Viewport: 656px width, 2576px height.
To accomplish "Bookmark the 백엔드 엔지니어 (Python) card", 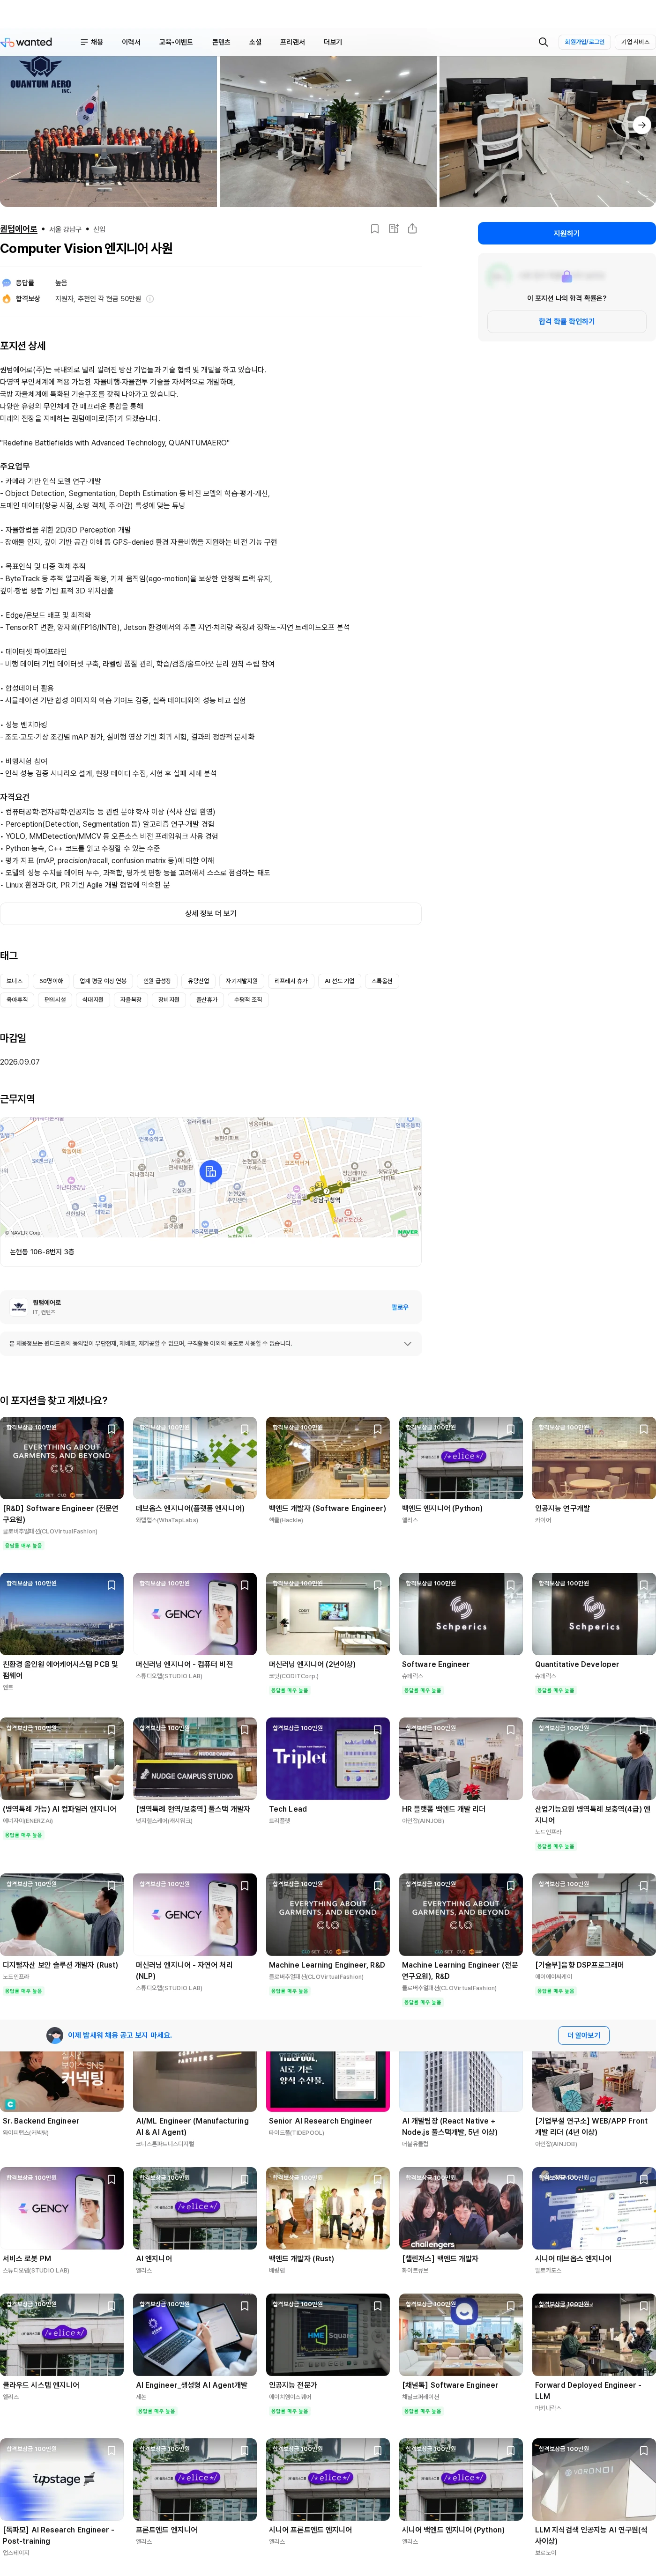I will click(511, 1429).
